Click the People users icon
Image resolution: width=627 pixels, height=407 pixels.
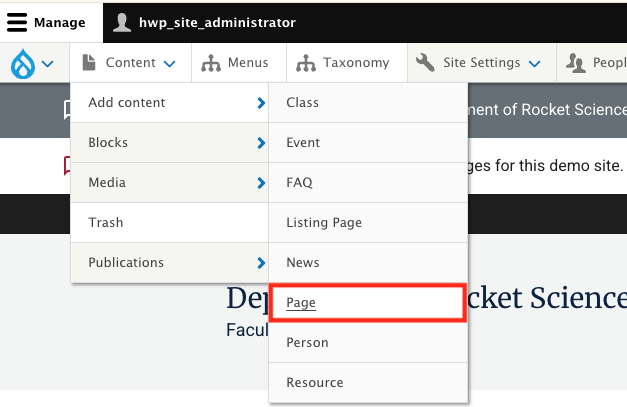(576, 63)
